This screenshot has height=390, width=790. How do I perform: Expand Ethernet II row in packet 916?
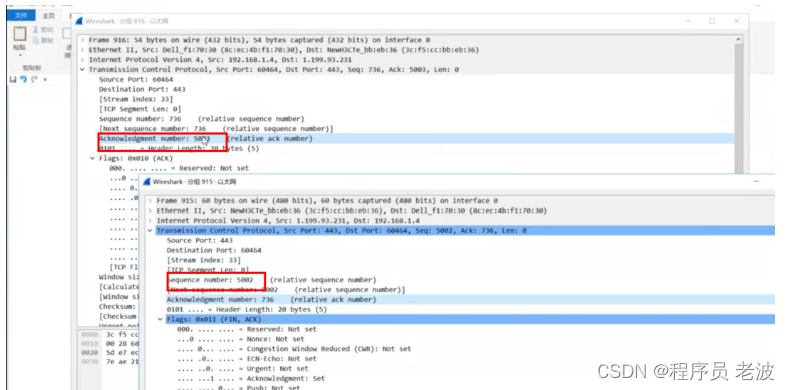83,50
